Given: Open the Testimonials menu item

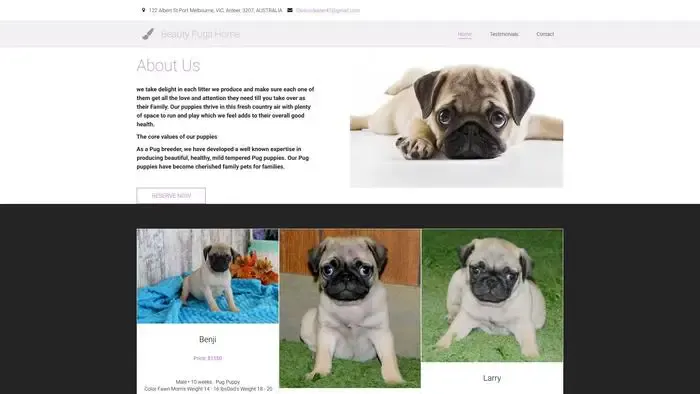Looking at the screenshot, I should (x=504, y=34).
